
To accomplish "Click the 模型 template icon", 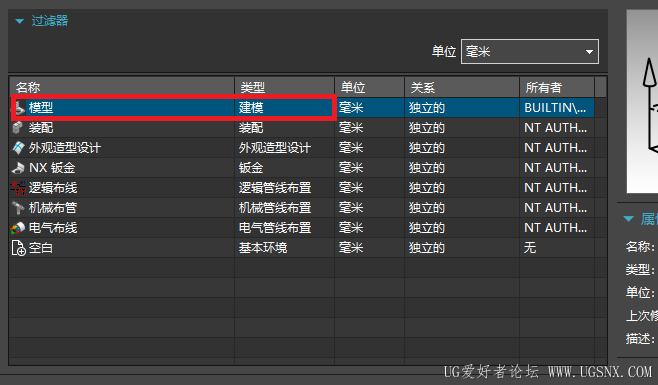I will tap(19, 108).
